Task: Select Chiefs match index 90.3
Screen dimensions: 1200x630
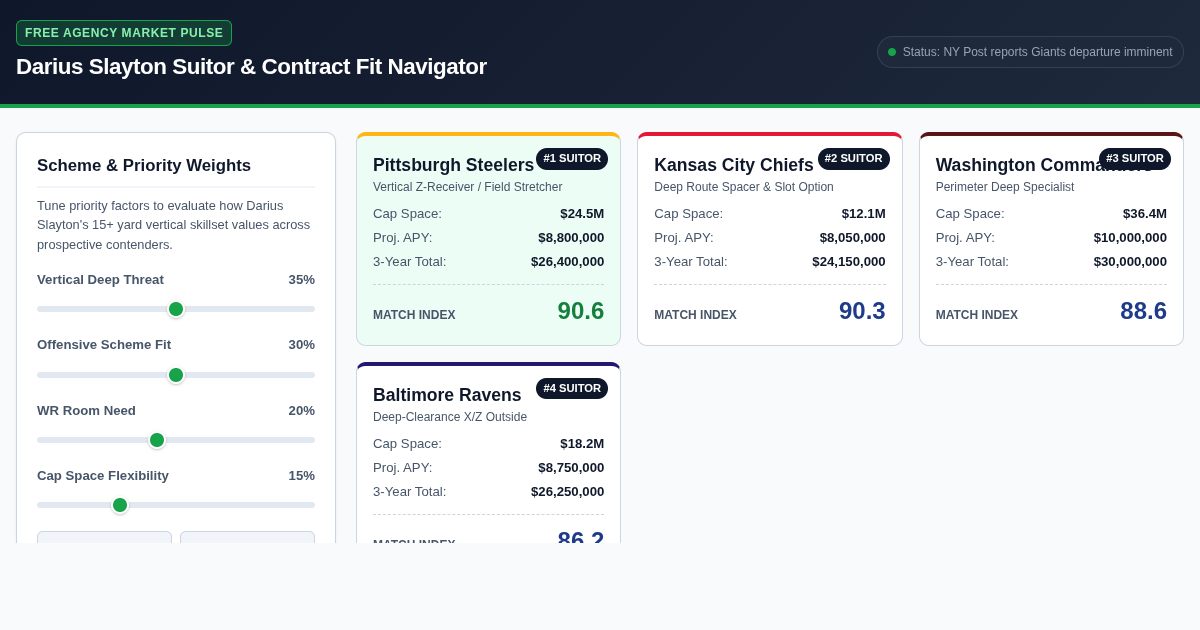Action: 862,311
